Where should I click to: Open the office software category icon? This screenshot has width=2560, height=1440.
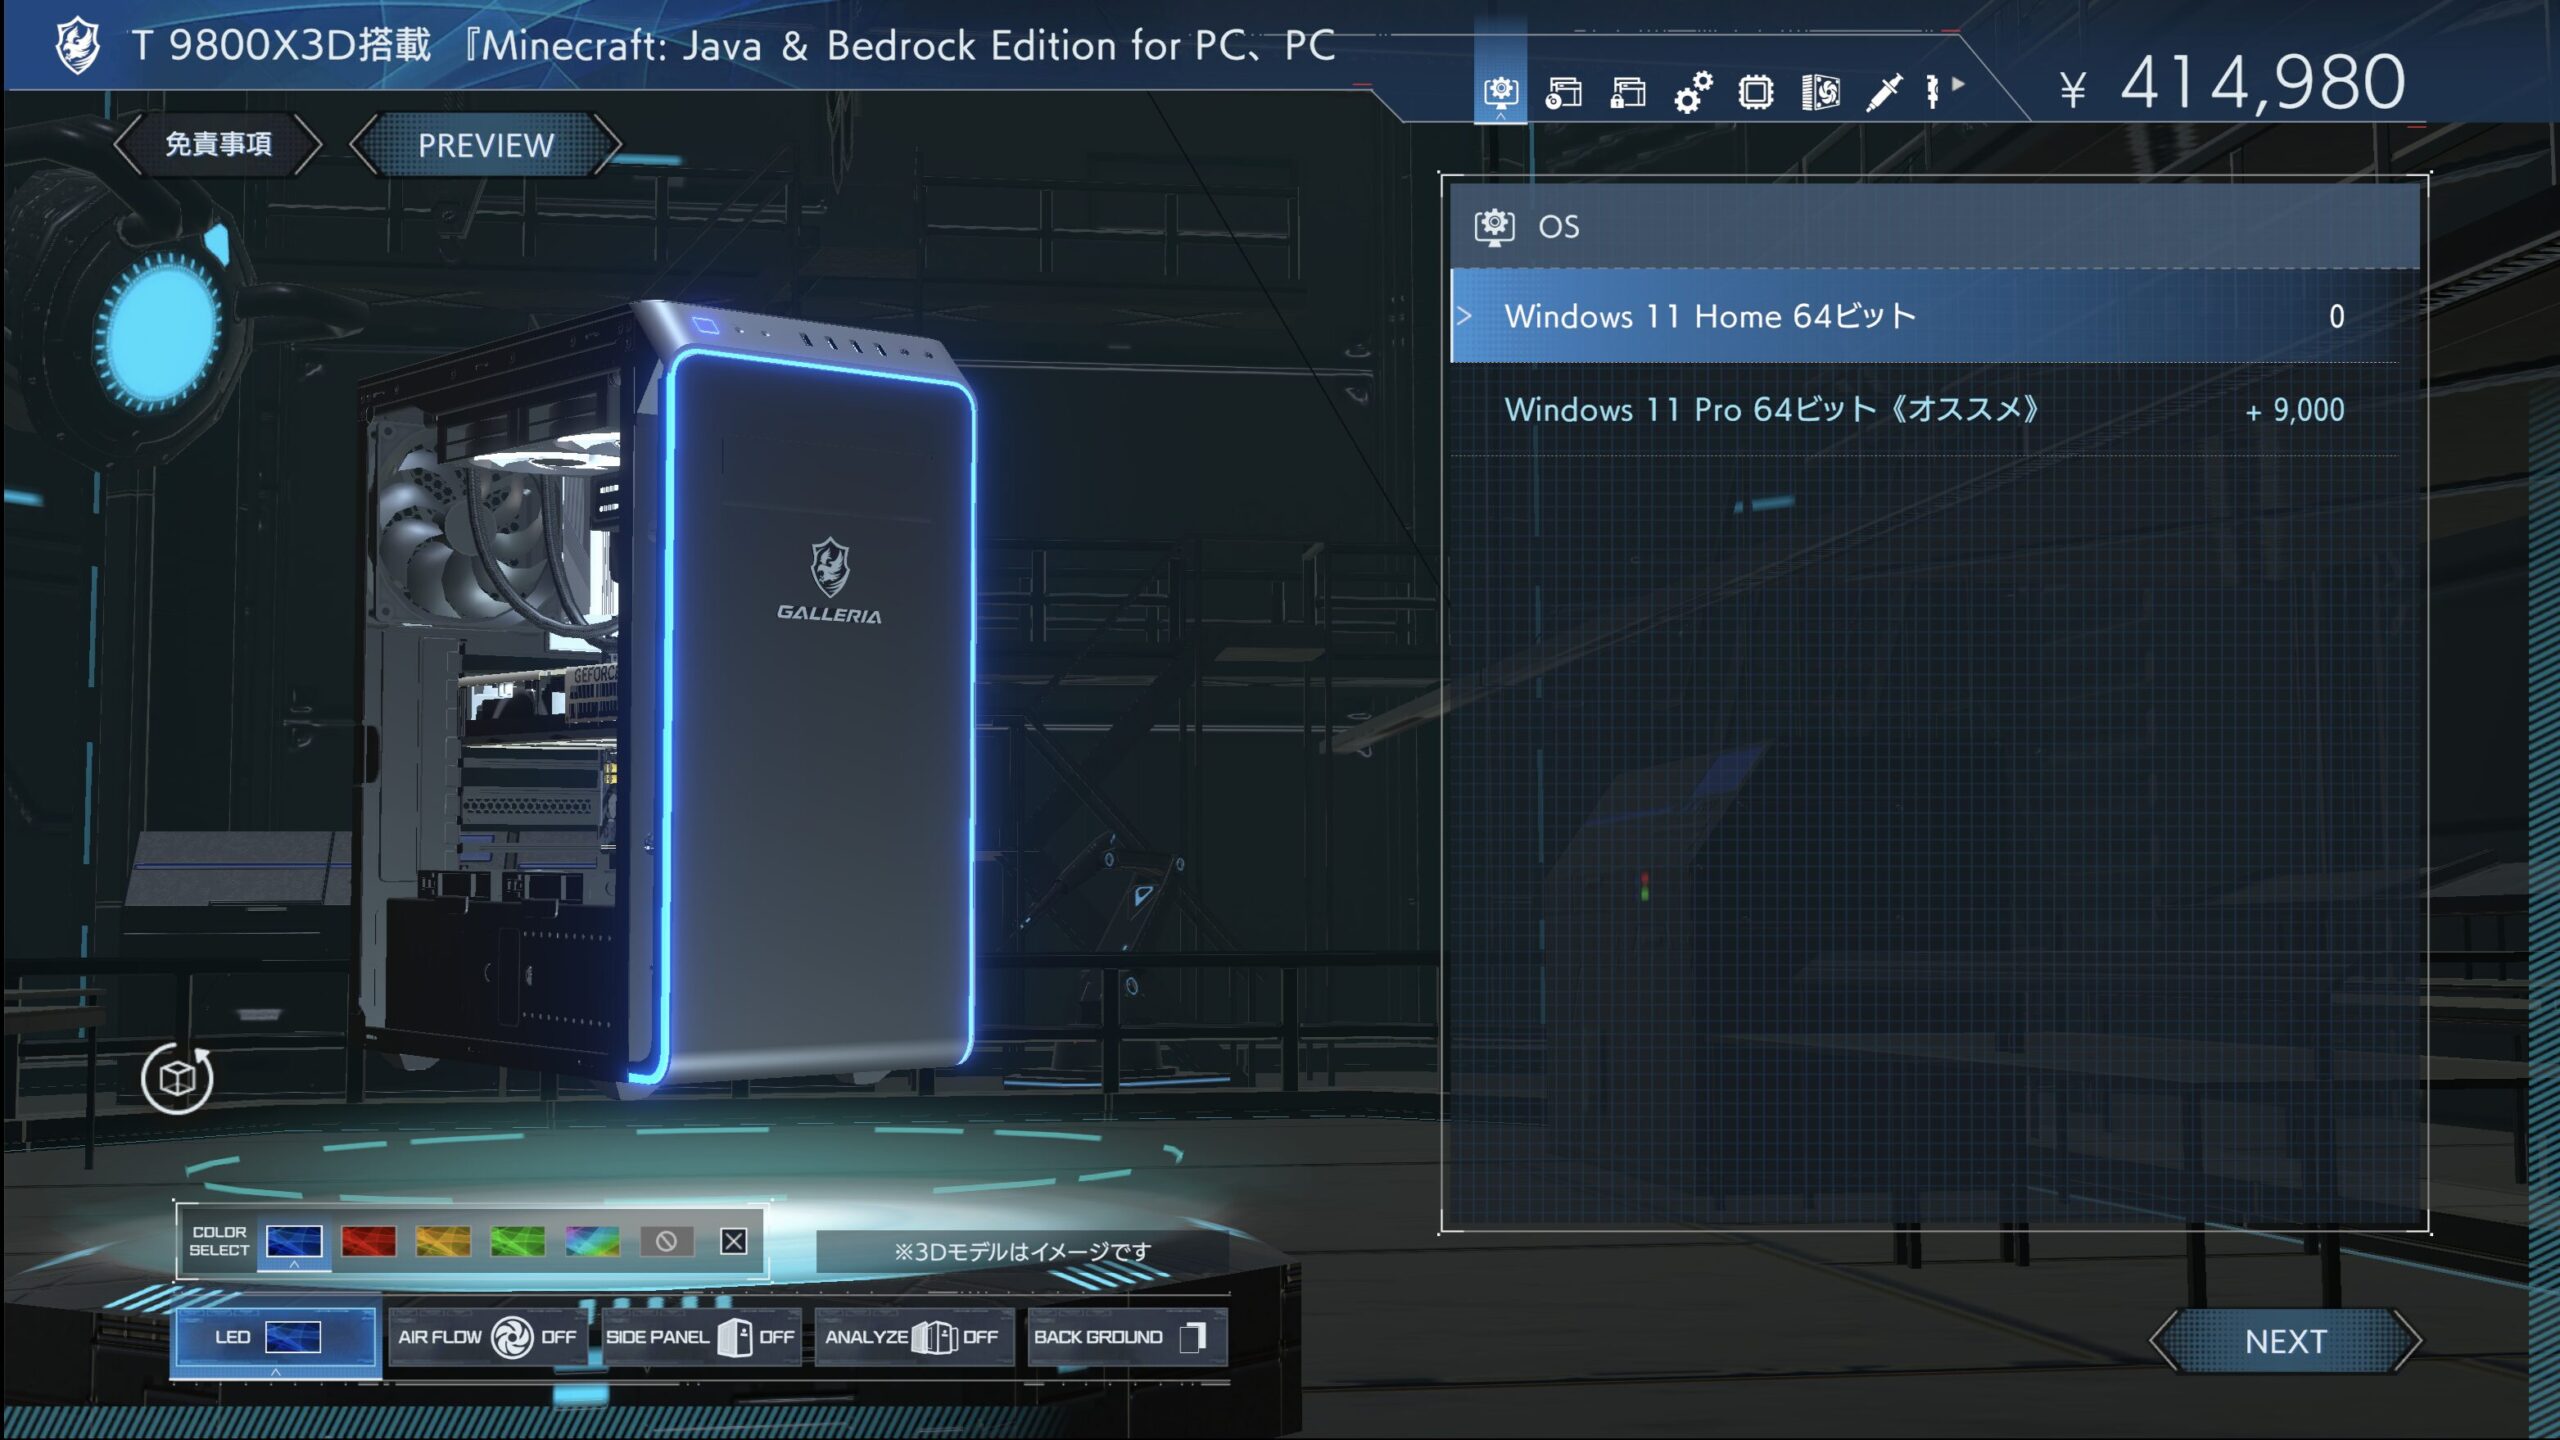tap(1564, 93)
